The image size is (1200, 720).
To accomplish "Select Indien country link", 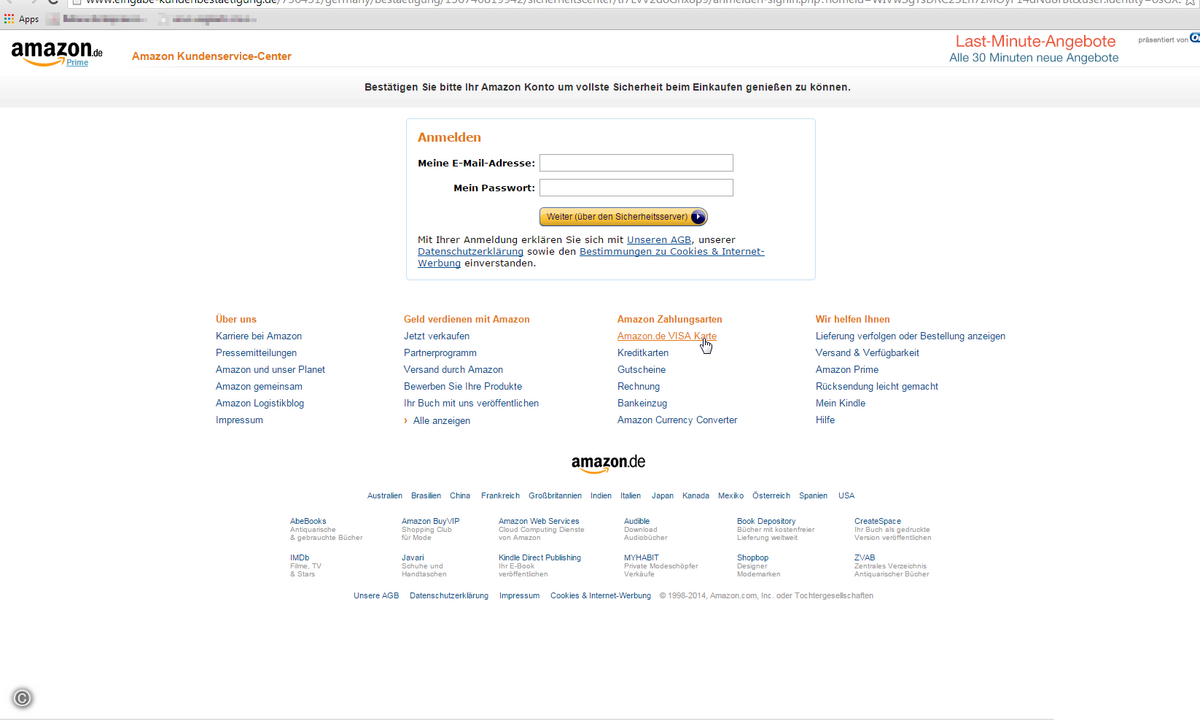I will point(601,496).
